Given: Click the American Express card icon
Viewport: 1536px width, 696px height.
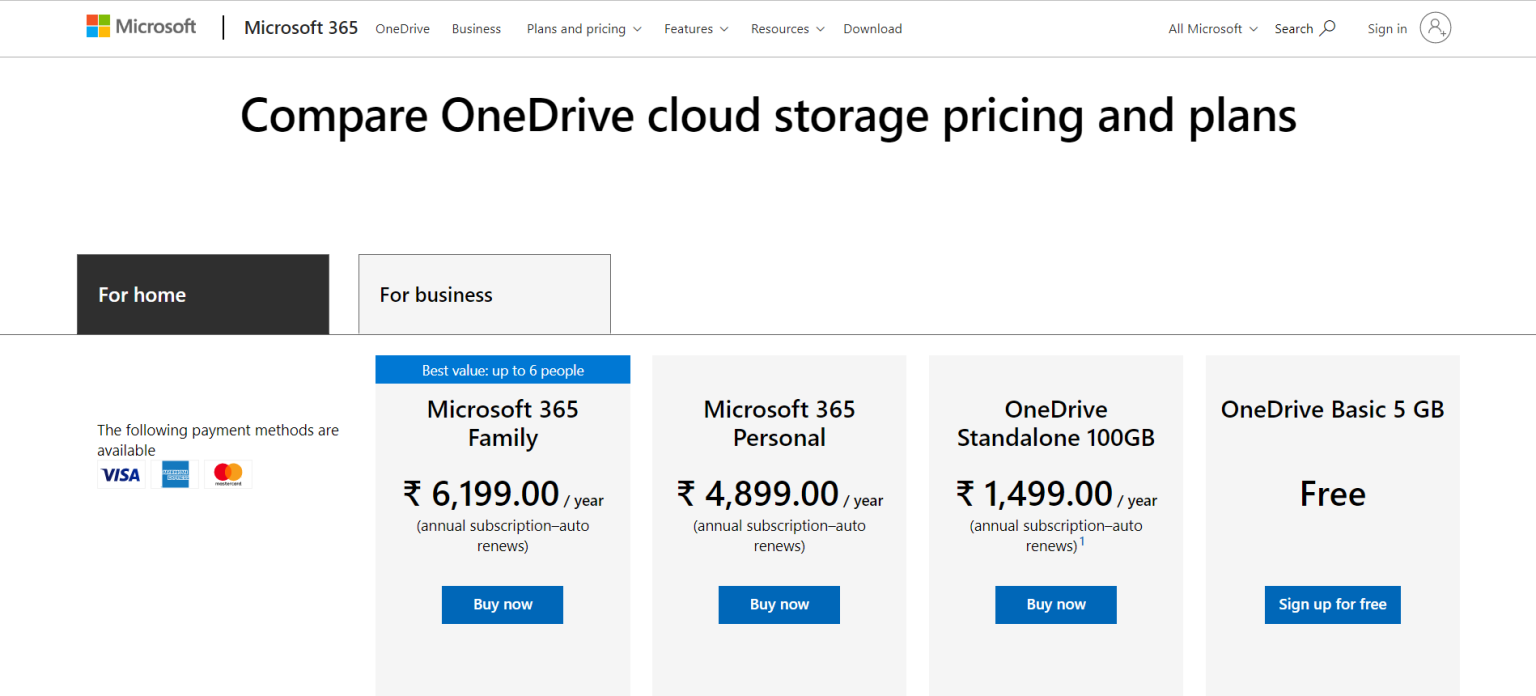Looking at the screenshot, I should click(176, 475).
